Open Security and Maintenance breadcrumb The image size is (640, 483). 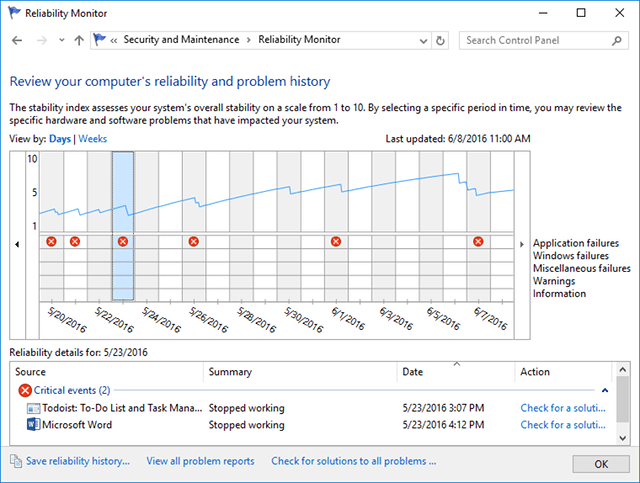click(x=181, y=40)
